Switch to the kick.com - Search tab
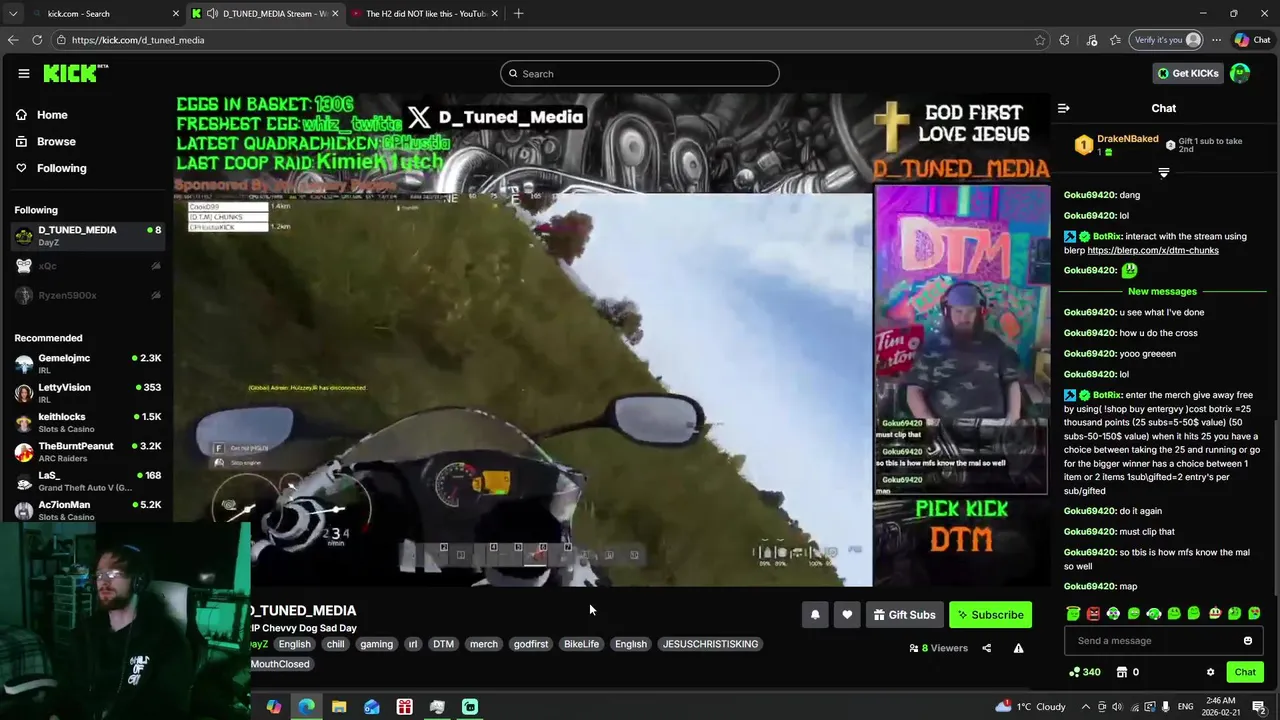This screenshot has width=1280, height=720. tap(104, 14)
